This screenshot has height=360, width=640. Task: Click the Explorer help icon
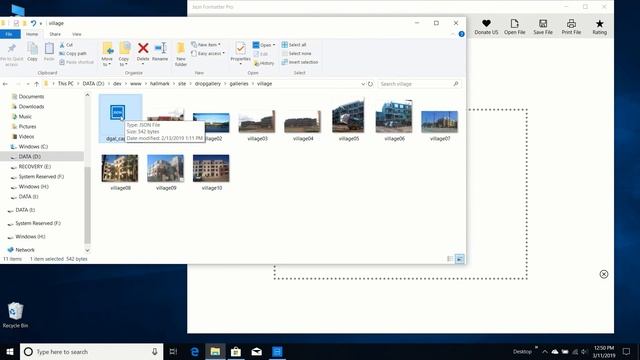pos(461,34)
